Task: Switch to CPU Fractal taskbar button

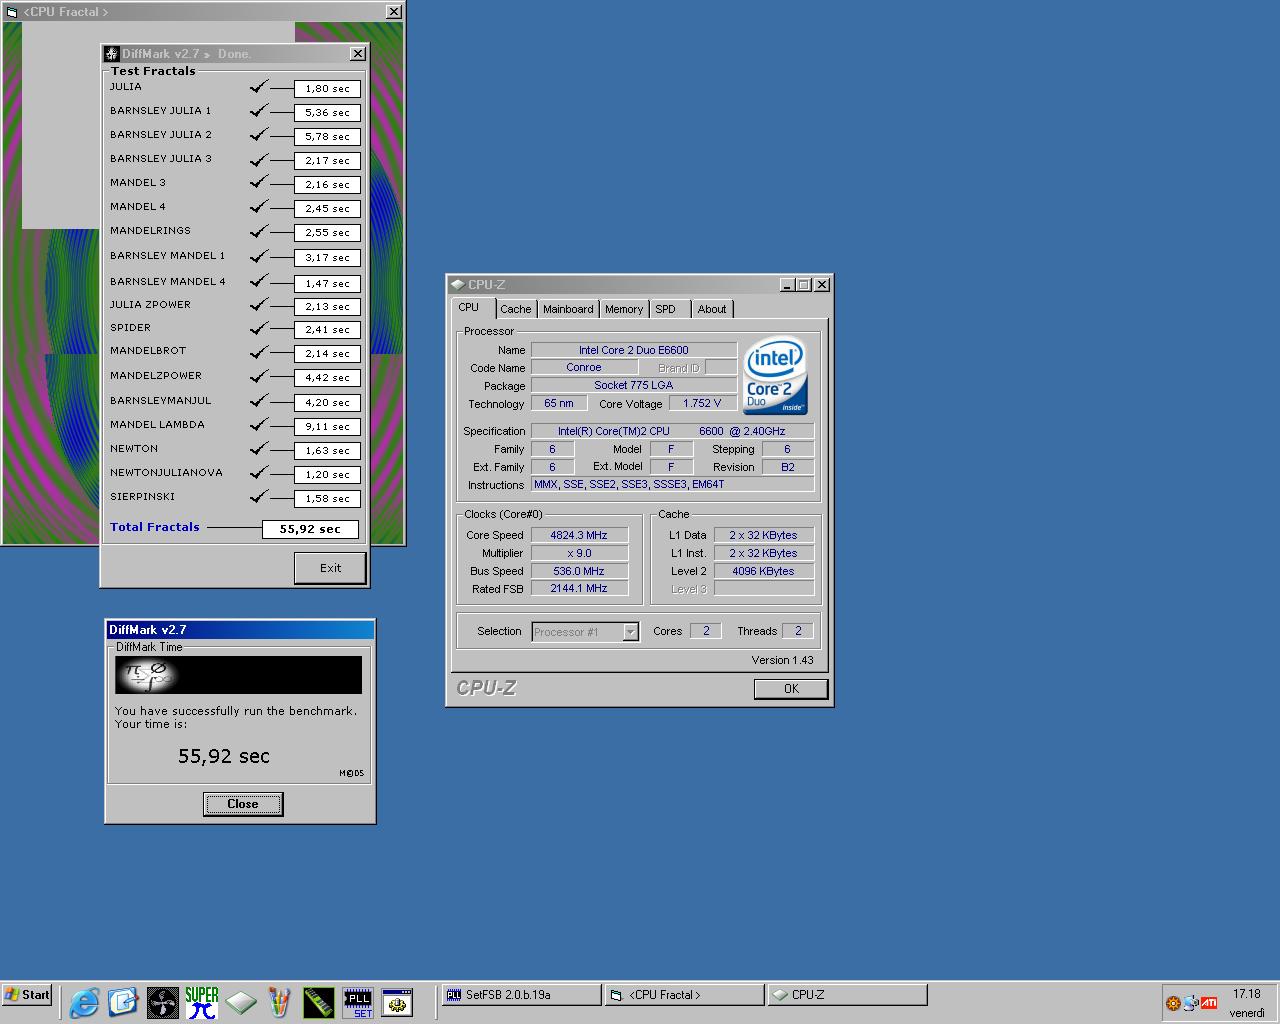Action: click(x=684, y=995)
